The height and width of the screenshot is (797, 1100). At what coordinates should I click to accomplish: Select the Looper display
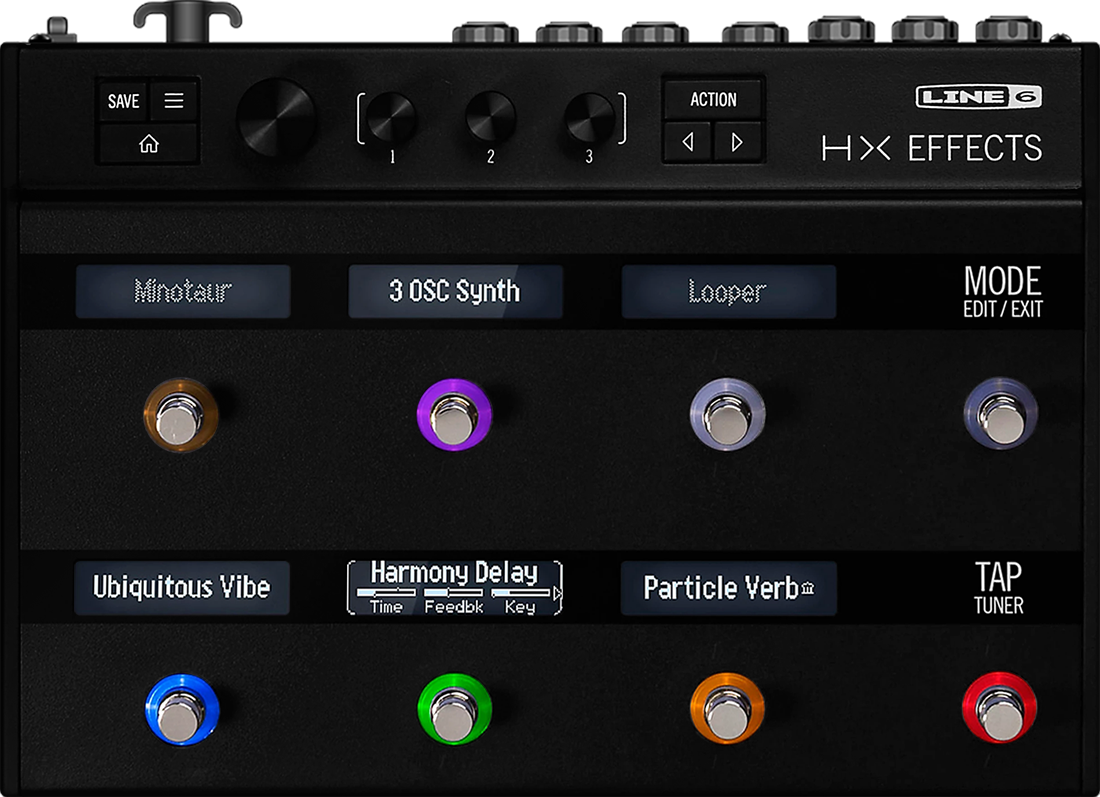(728, 291)
